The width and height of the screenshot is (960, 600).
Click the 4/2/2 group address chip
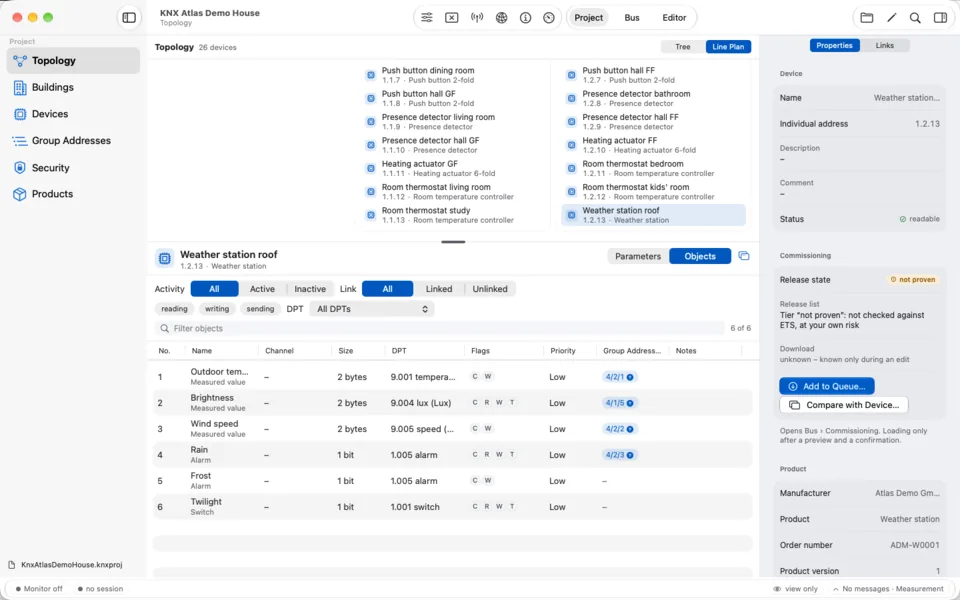(619, 429)
